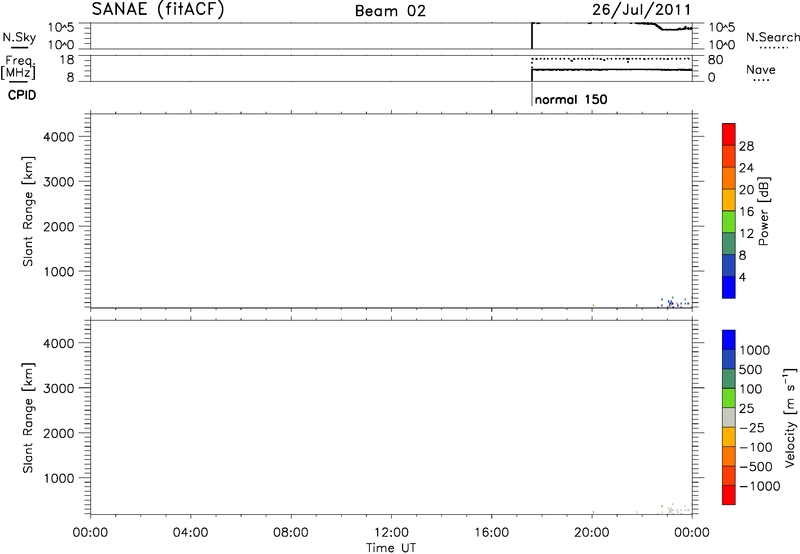Click the Freq. [MHz] axis label
This screenshot has width=800, height=554.
point(19,68)
